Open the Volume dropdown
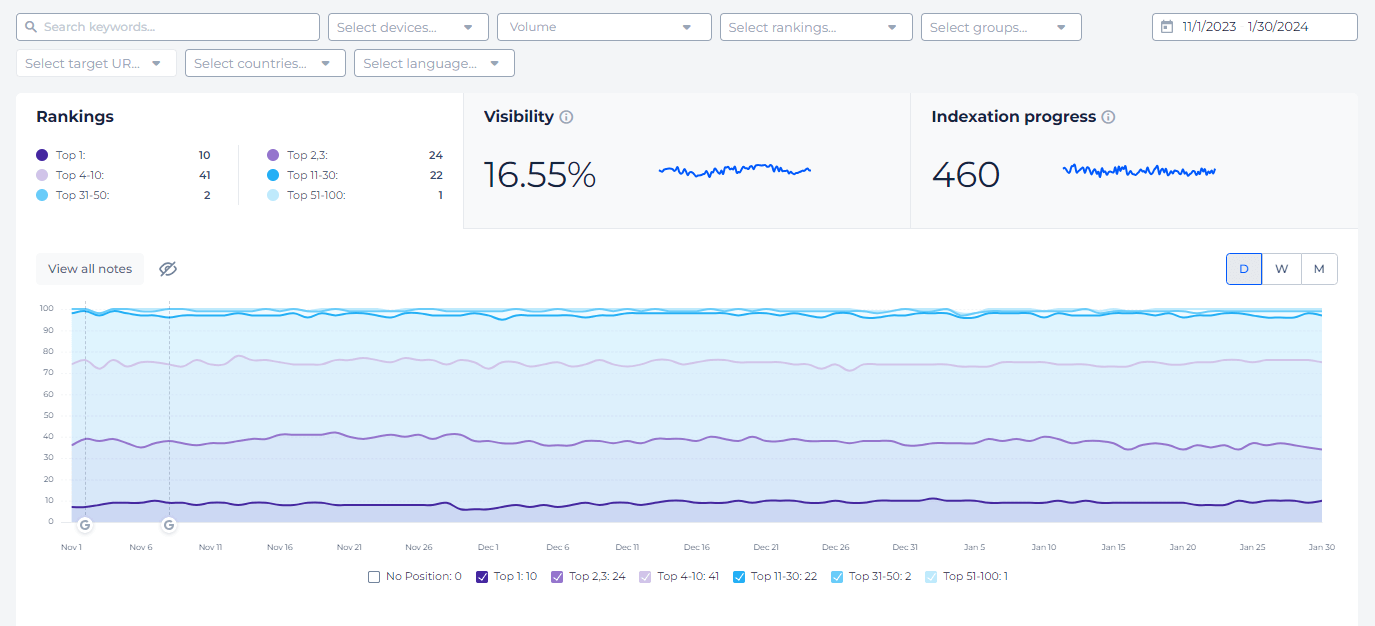1375x626 pixels. (604, 27)
